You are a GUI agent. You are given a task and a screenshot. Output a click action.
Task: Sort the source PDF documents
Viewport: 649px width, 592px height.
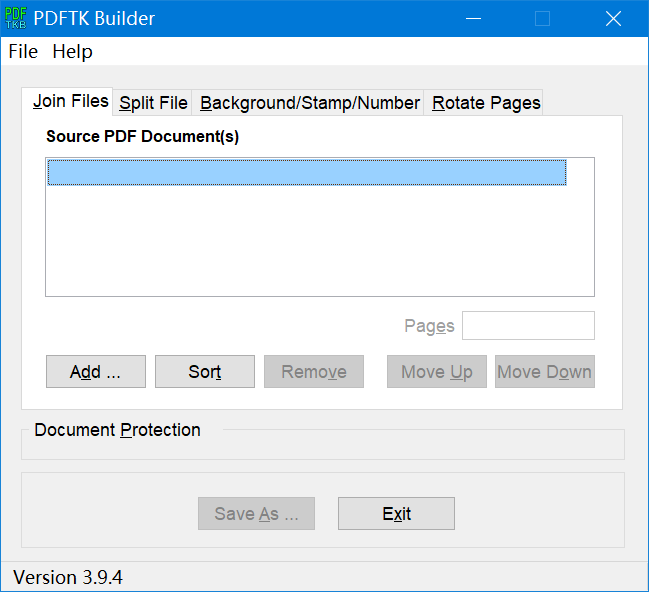[205, 371]
